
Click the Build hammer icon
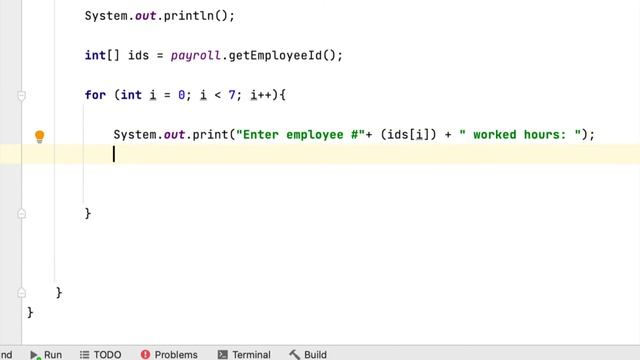(294, 354)
